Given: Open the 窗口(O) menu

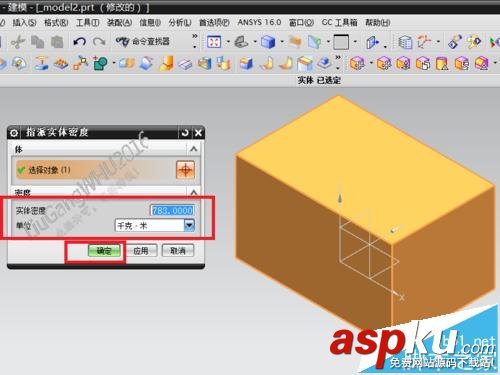Looking at the screenshot, I should click(x=301, y=23).
